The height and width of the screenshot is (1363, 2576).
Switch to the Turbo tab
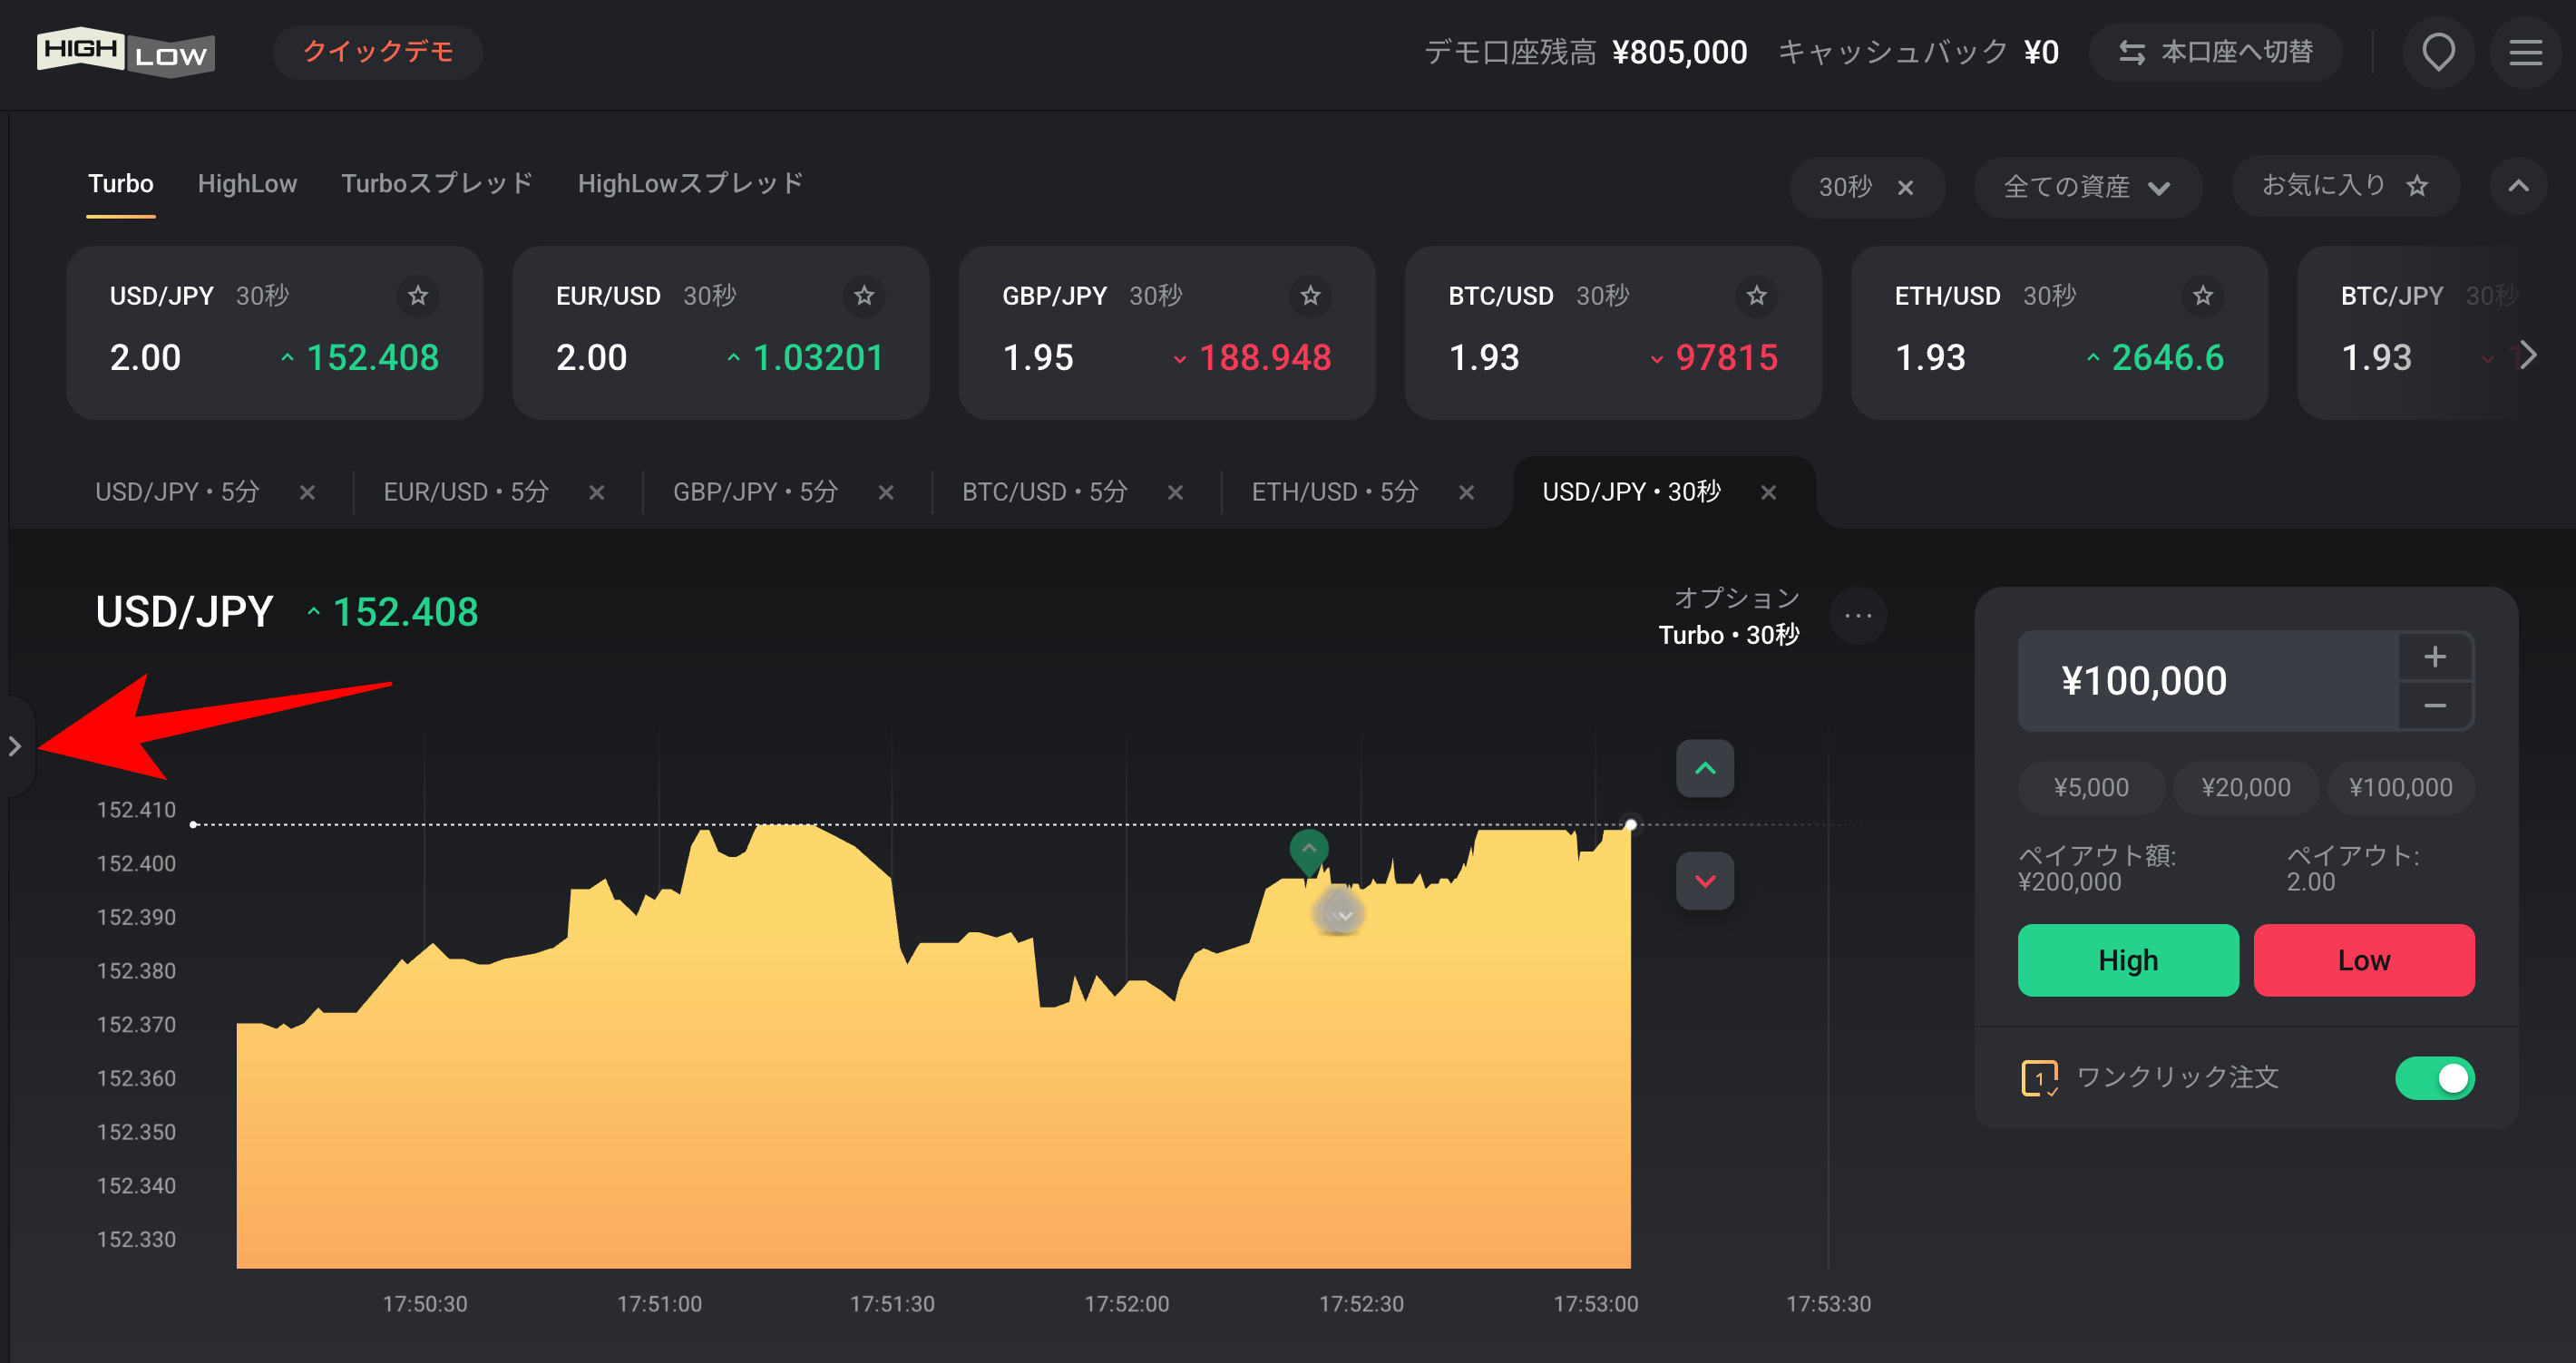click(x=121, y=184)
